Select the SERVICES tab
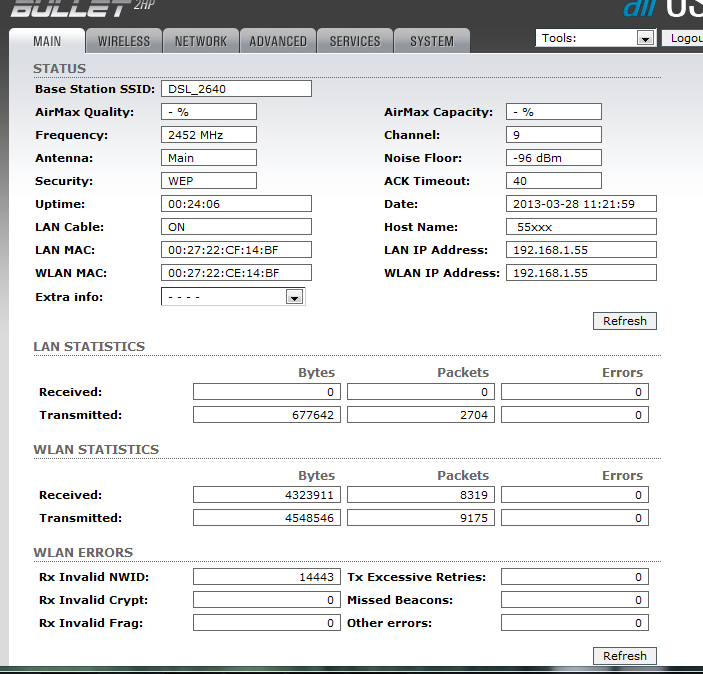 (355, 41)
